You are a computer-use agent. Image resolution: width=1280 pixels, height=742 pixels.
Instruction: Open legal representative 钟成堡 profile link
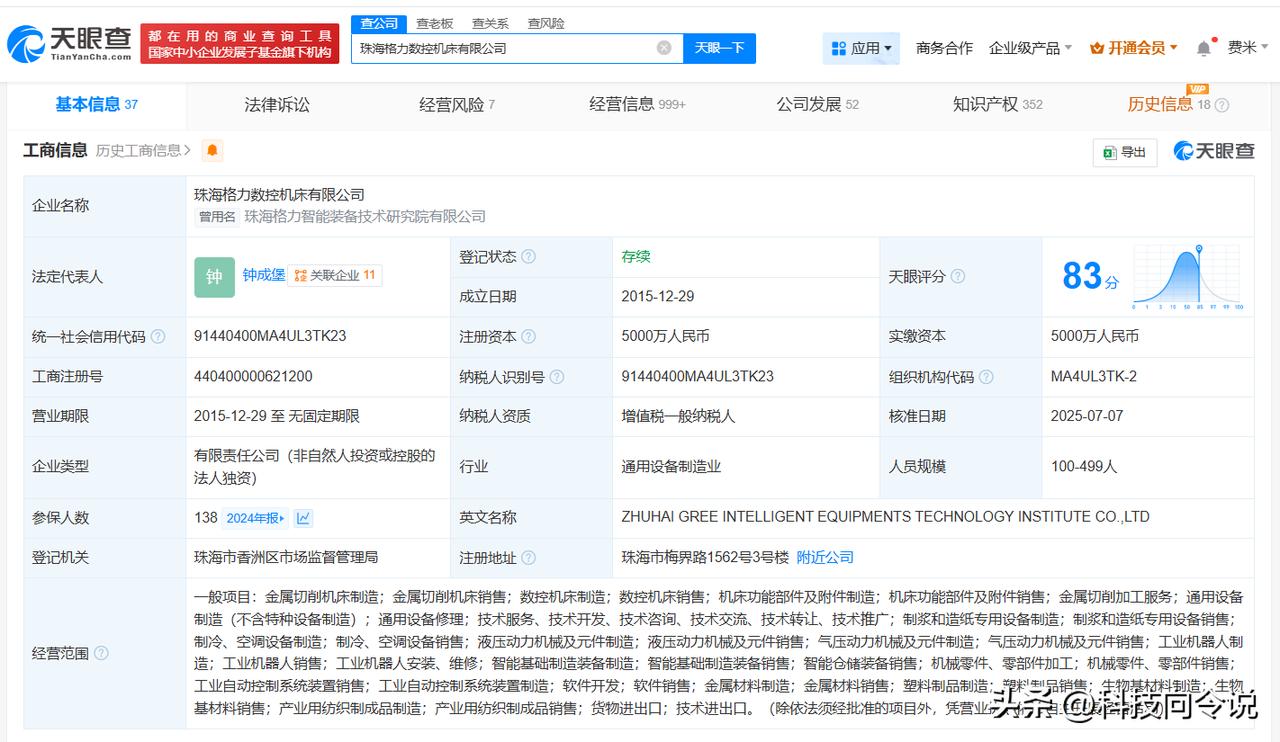click(263, 275)
